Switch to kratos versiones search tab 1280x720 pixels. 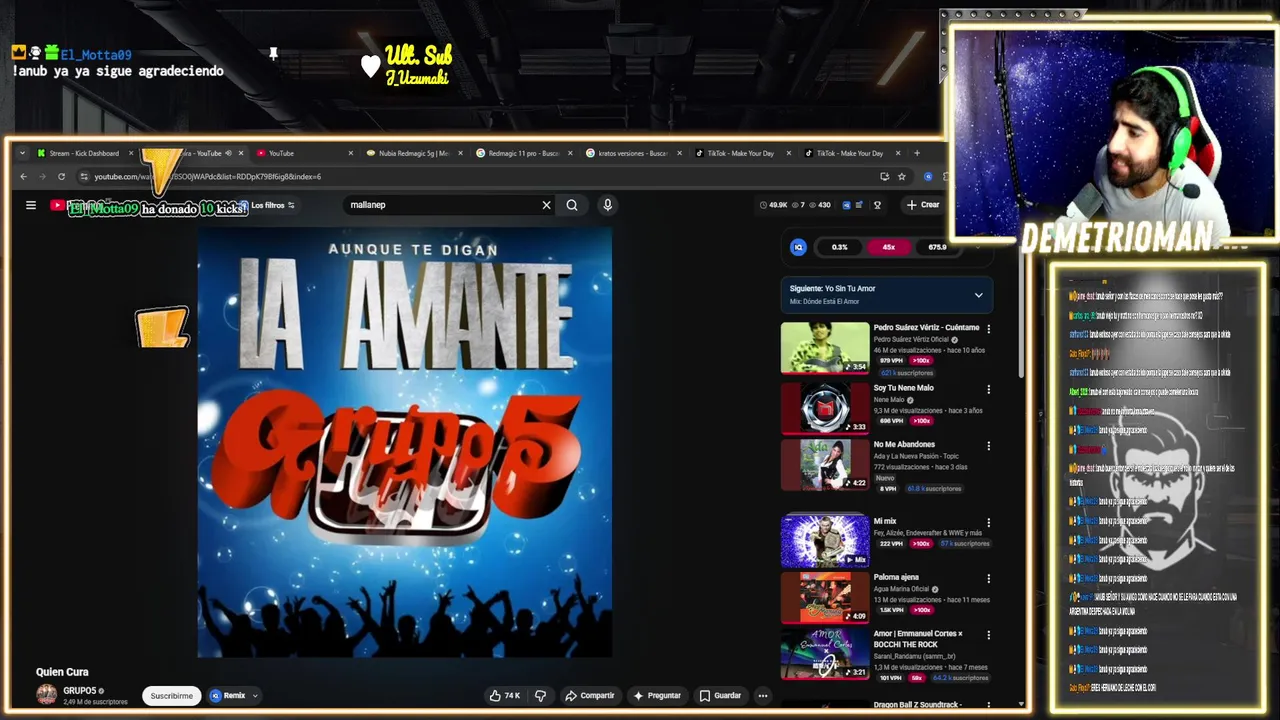click(632, 153)
